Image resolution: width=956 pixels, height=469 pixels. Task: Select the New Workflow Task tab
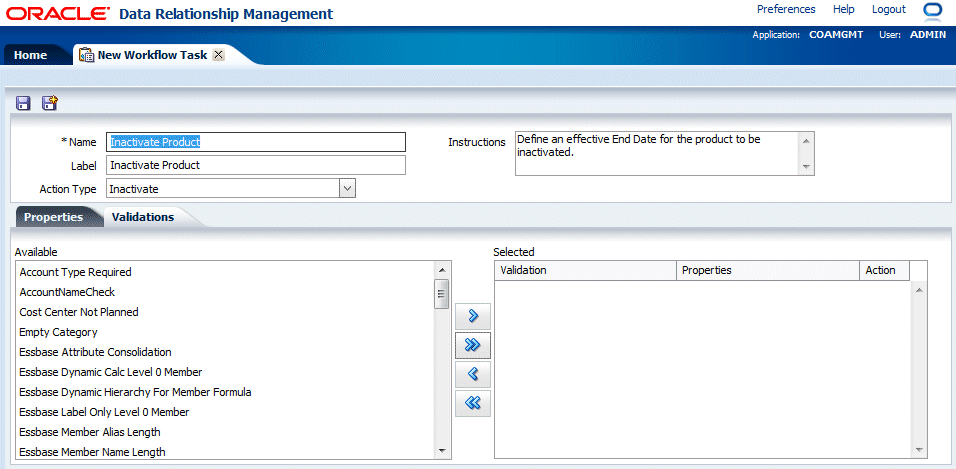pyautogui.click(x=152, y=55)
